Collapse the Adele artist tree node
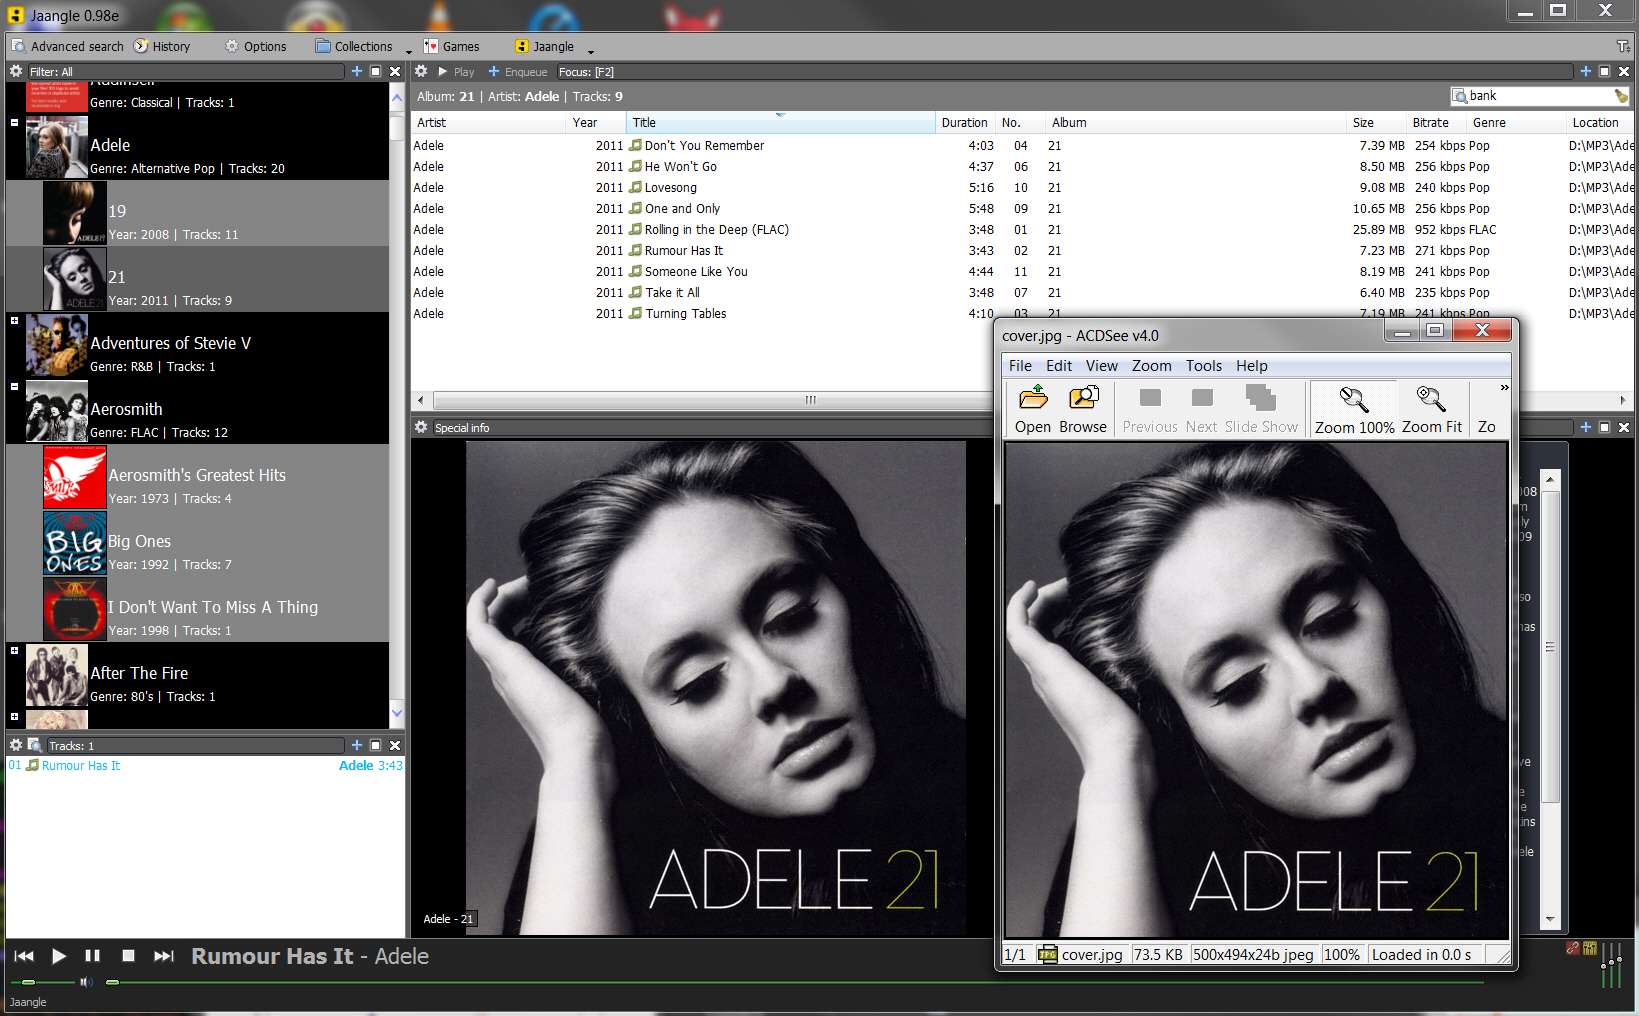The width and height of the screenshot is (1639, 1016). pyautogui.click(x=14, y=123)
